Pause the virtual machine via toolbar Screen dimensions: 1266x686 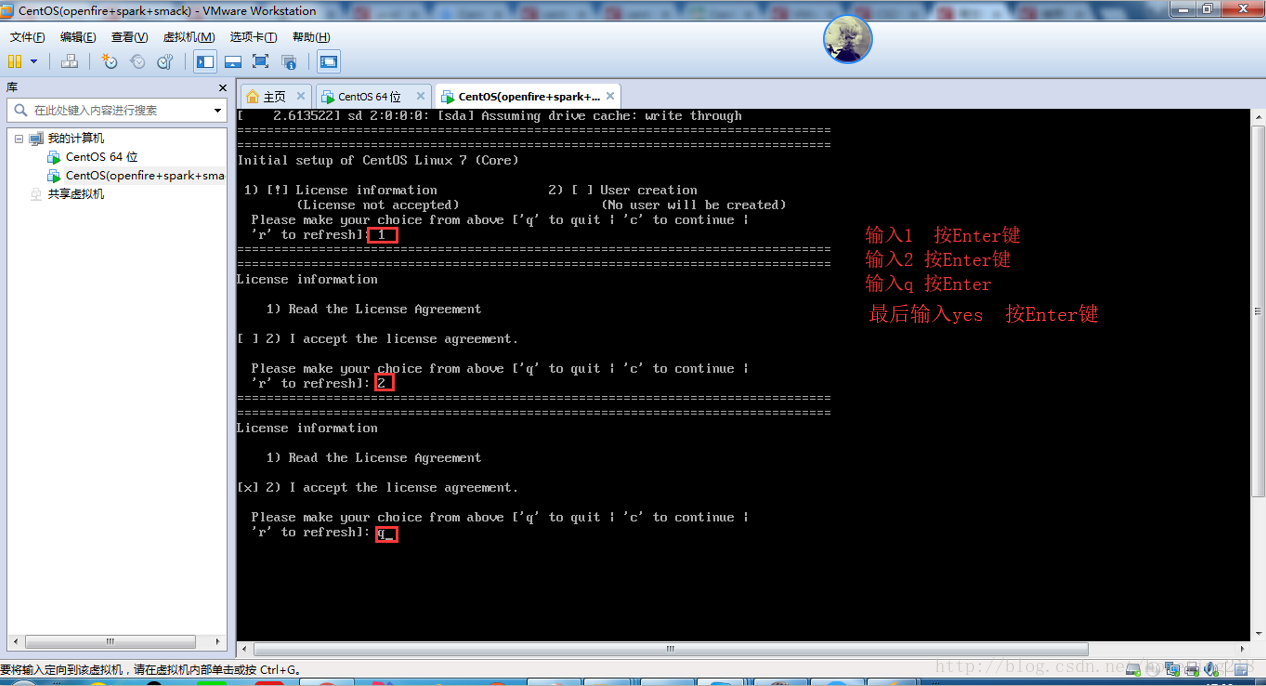tap(15, 62)
